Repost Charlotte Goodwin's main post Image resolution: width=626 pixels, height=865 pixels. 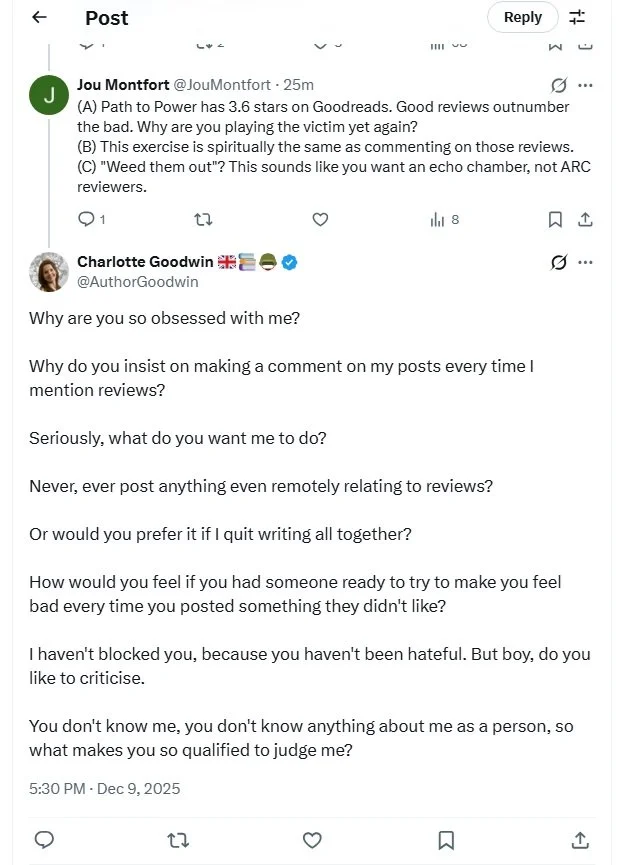178,840
